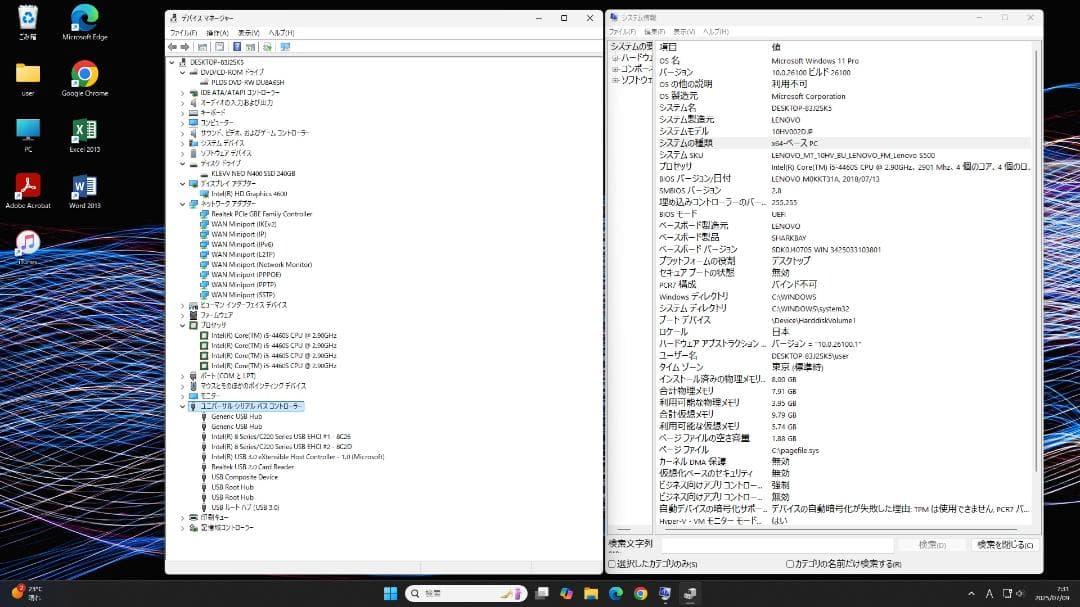The image size is (1080, 607).
Task: Click the back arrow in Device Manager toolbar
Action: pos(172,47)
